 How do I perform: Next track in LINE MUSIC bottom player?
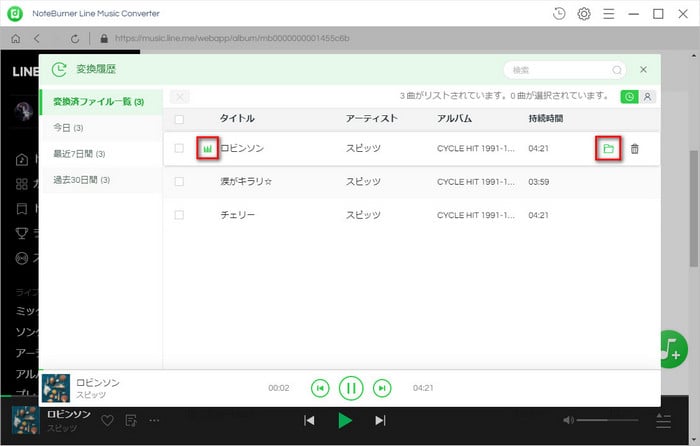click(380, 421)
